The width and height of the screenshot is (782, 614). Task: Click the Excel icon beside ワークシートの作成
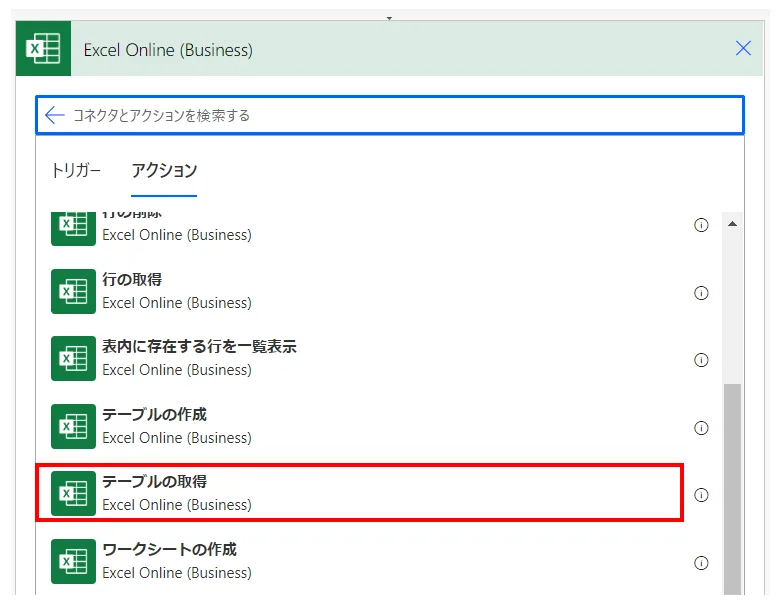click(73, 562)
